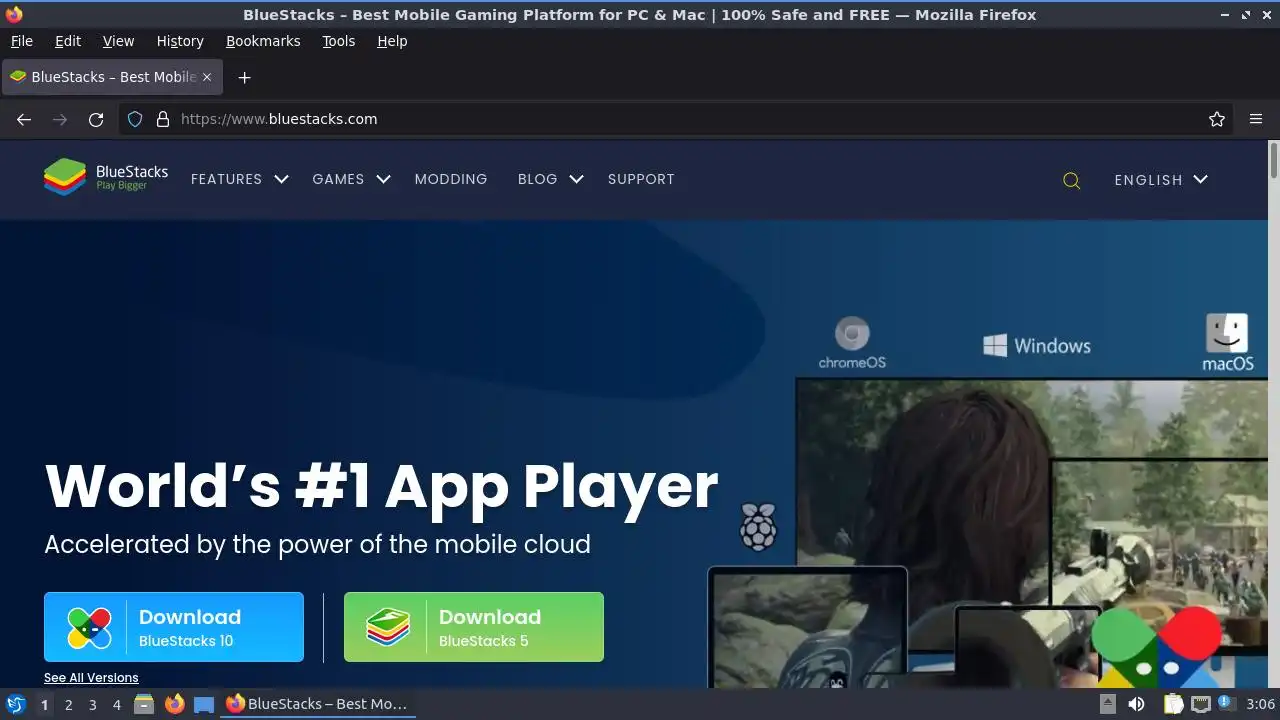This screenshot has width=1280, height=720.
Task: Select the BlueStacks browser tab
Action: click(x=112, y=77)
